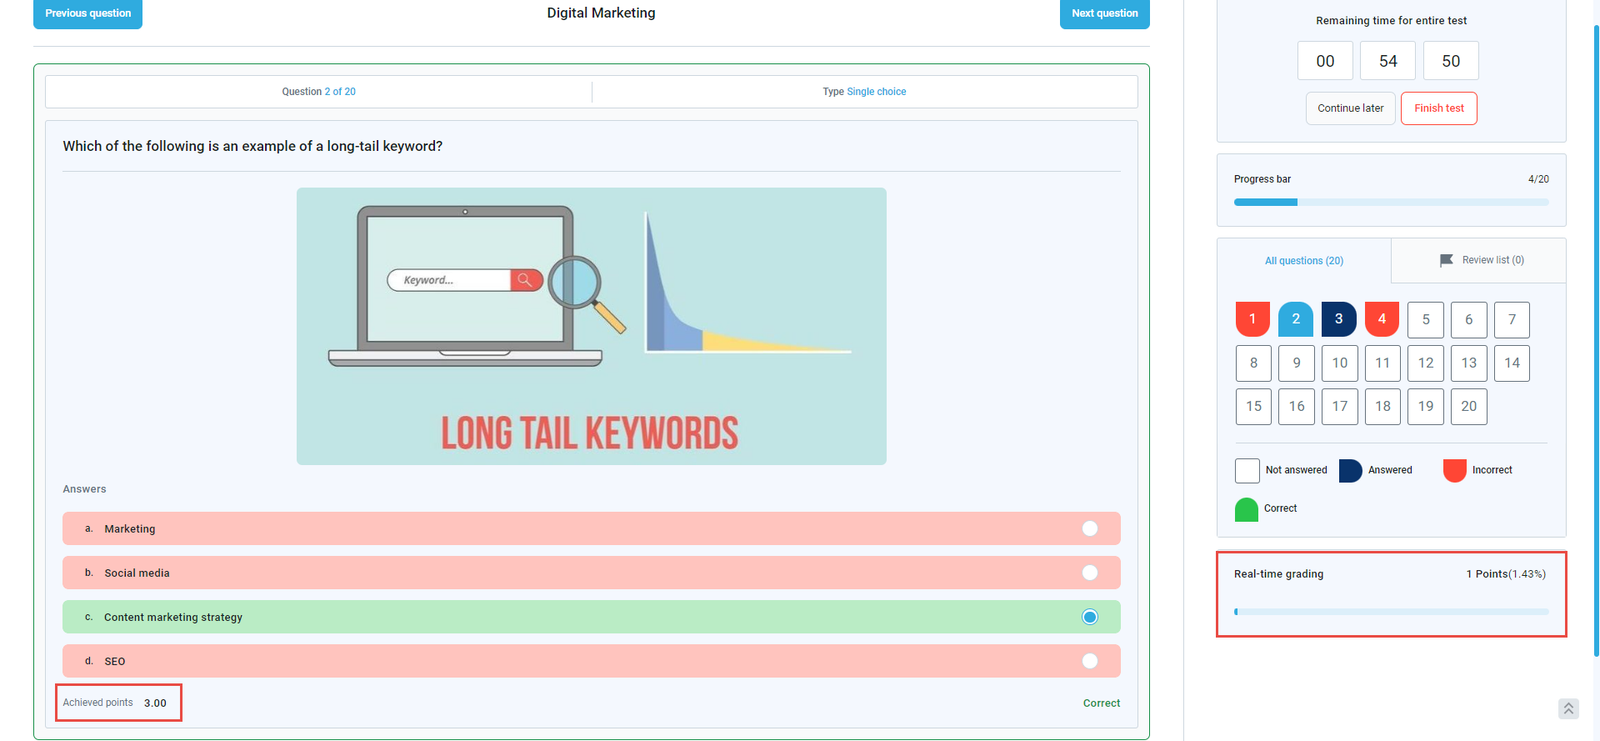Switch to the All questions tab
This screenshot has height=741, width=1600.
point(1303,261)
